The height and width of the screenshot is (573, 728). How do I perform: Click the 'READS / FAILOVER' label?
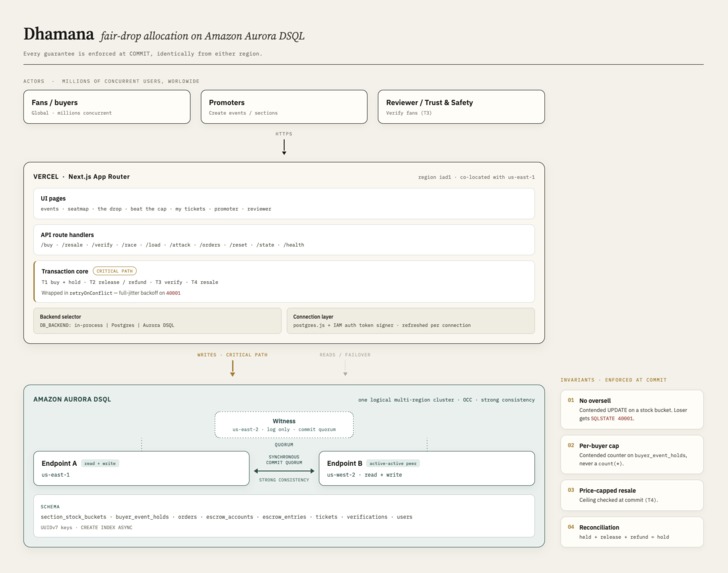click(x=345, y=355)
